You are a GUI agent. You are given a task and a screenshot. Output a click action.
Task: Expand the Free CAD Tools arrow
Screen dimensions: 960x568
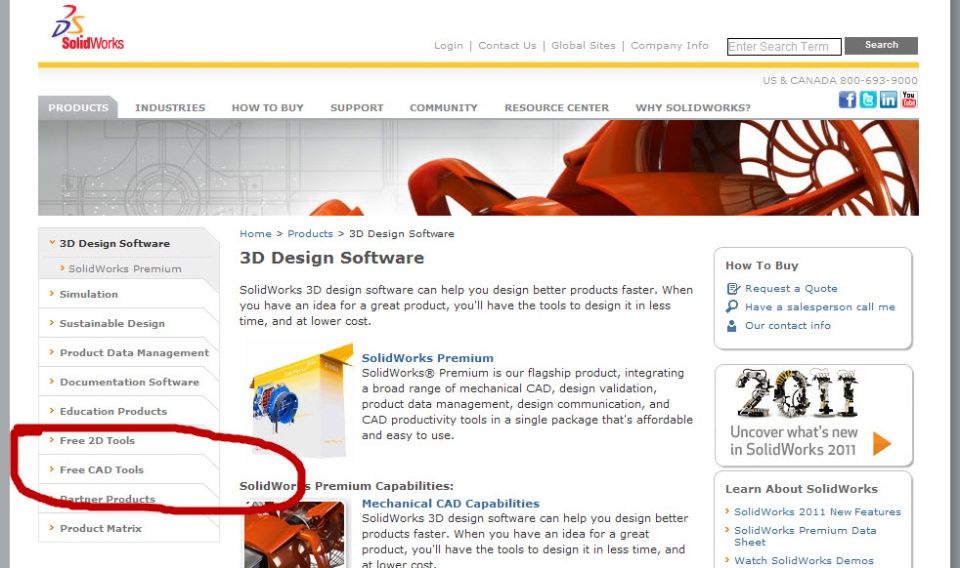(52, 469)
